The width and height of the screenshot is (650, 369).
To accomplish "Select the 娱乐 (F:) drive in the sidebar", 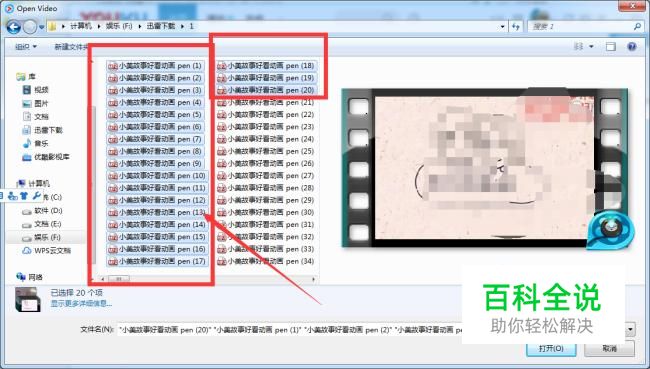I will tap(41, 238).
